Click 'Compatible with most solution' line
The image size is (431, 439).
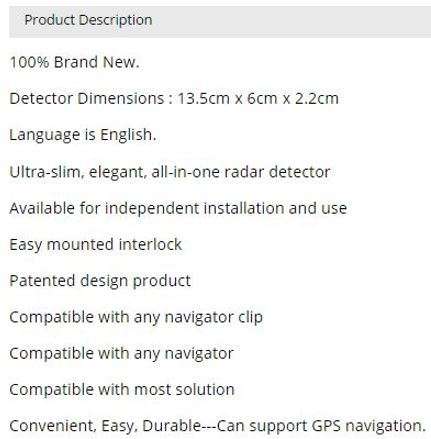click(x=122, y=390)
